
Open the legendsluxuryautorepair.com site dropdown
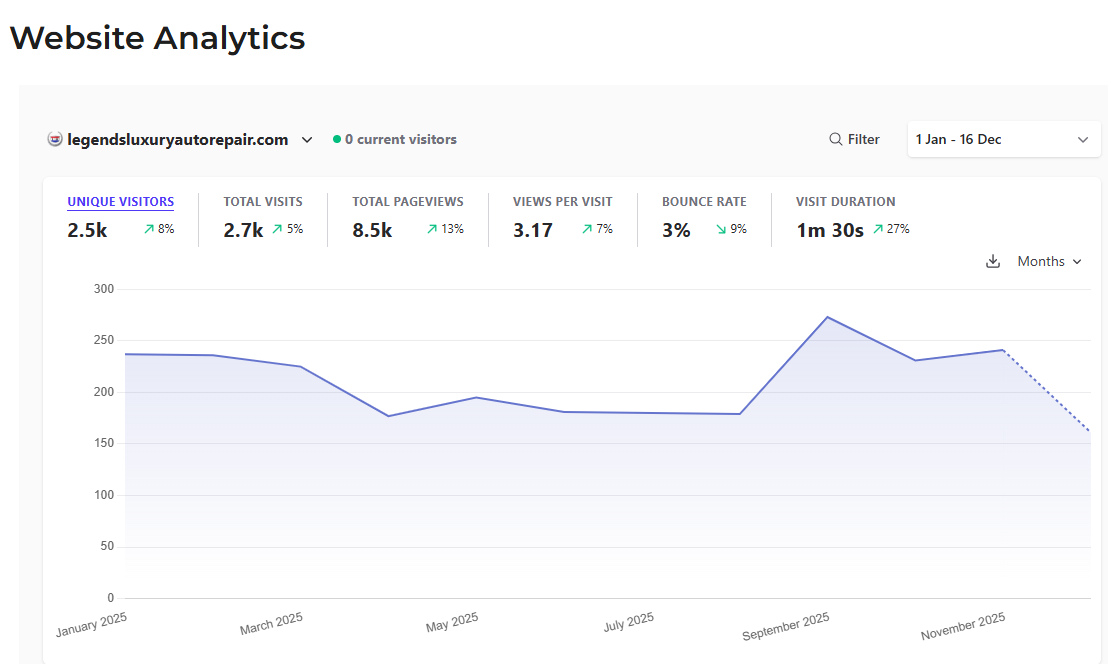click(180, 139)
